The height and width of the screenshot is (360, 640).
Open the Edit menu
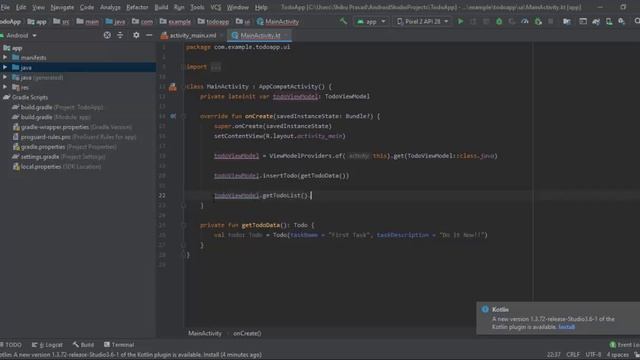click(21, 7)
